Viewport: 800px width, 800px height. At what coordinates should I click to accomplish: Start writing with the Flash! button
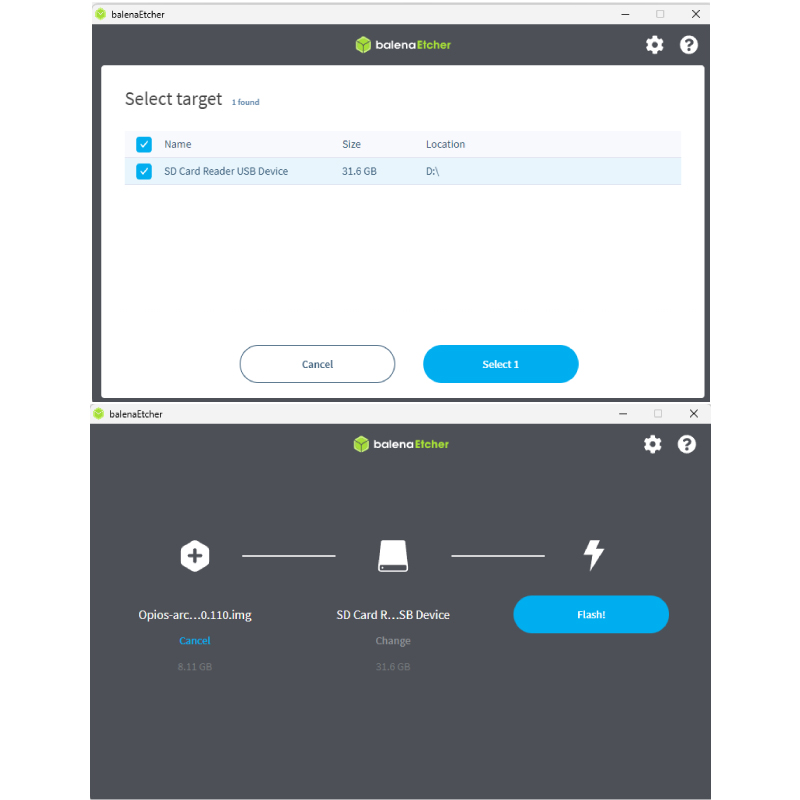click(591, 614)
